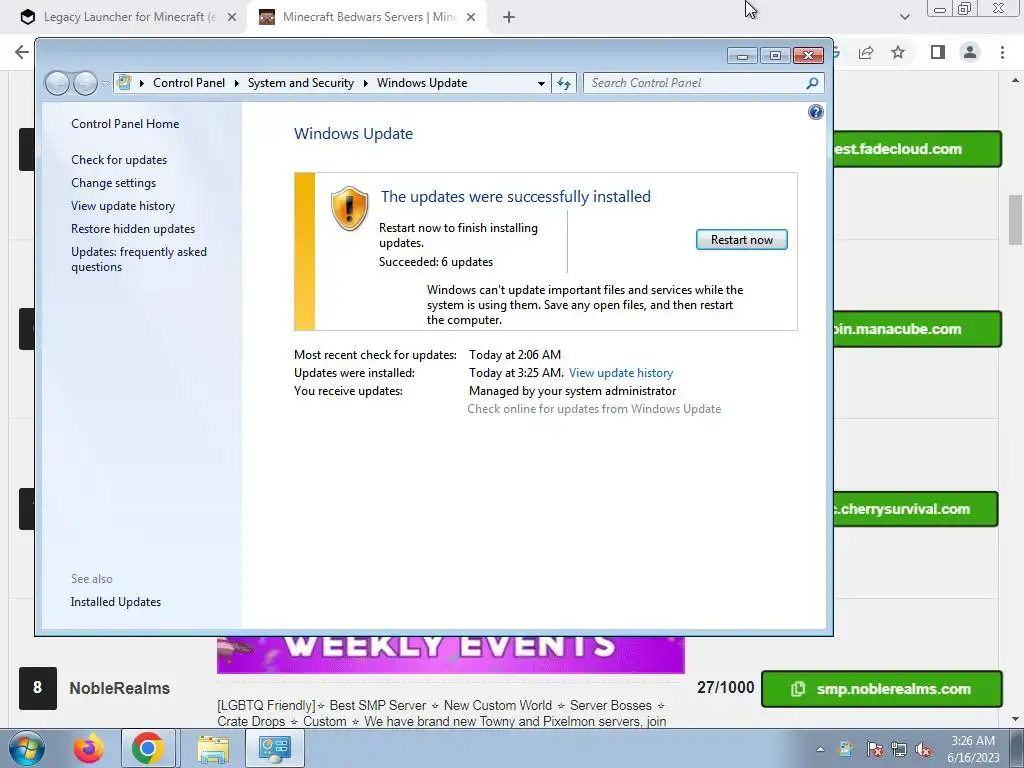Open a new browser tab
The image size is (1024, 768).
[x=509, y=18]
